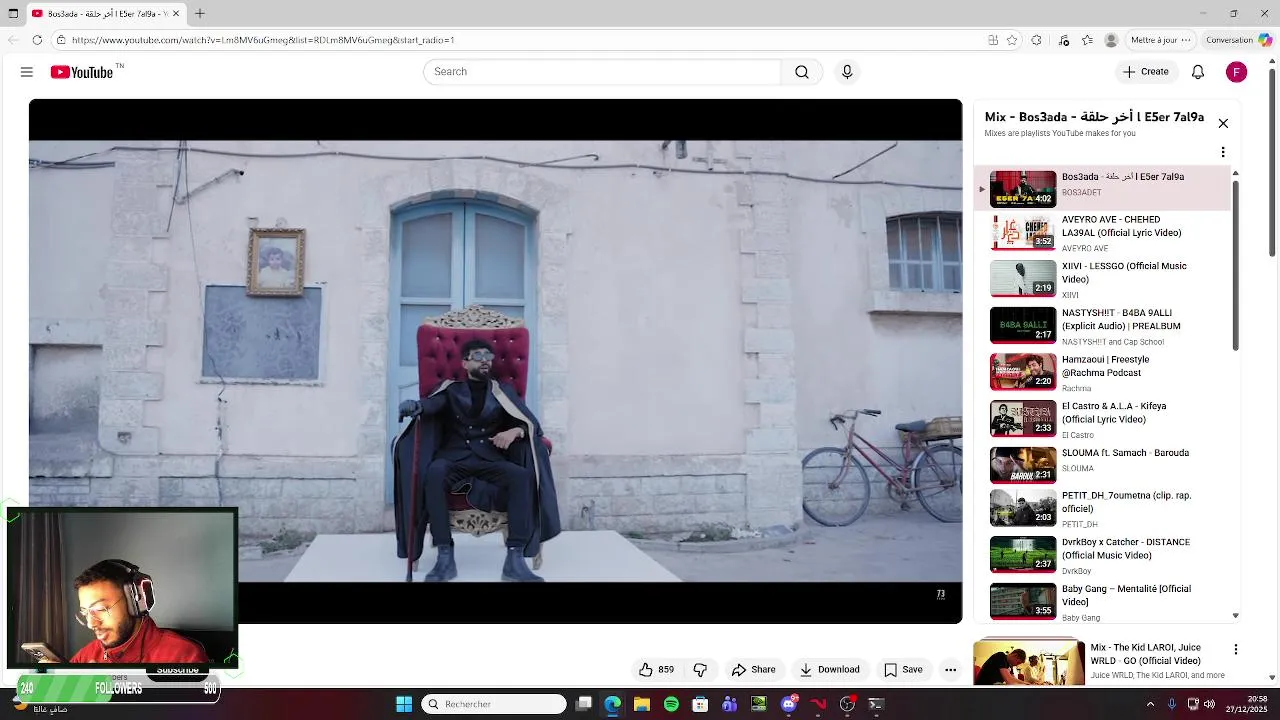Open Microsoft Teams taskbar icon
Screen dimensions: 1280x720
730,704
